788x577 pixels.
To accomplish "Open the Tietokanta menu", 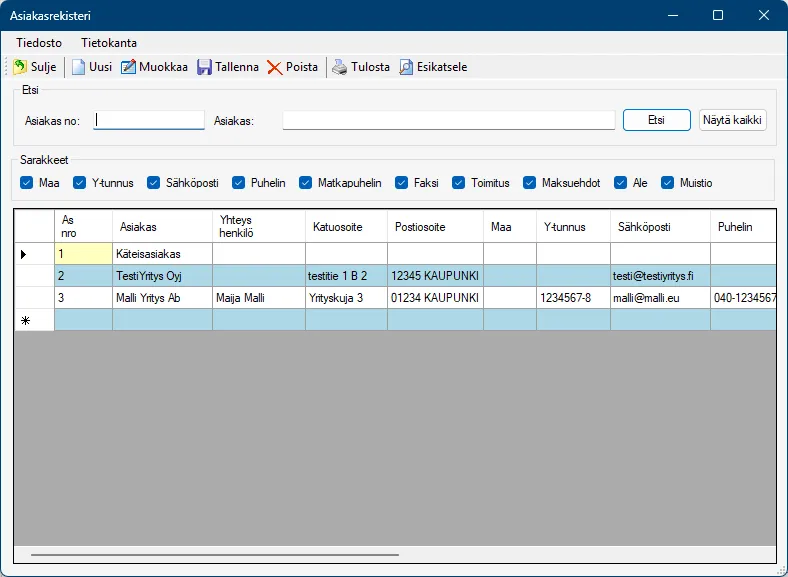I will click(x=109, y=43).
